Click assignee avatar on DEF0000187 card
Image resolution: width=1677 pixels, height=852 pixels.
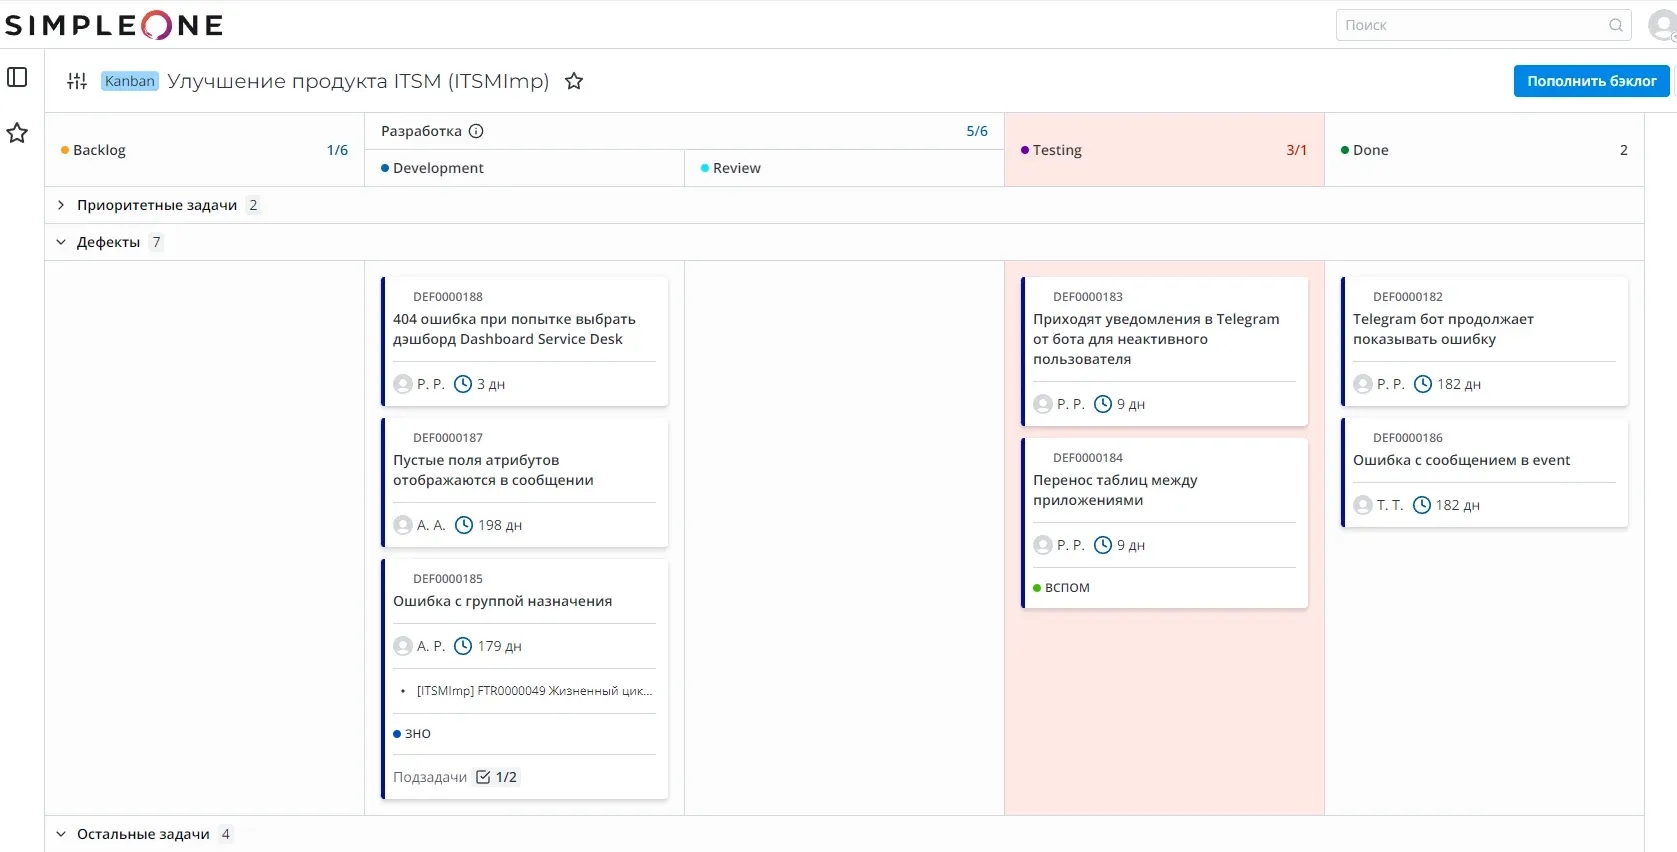[x=403, y=525]
